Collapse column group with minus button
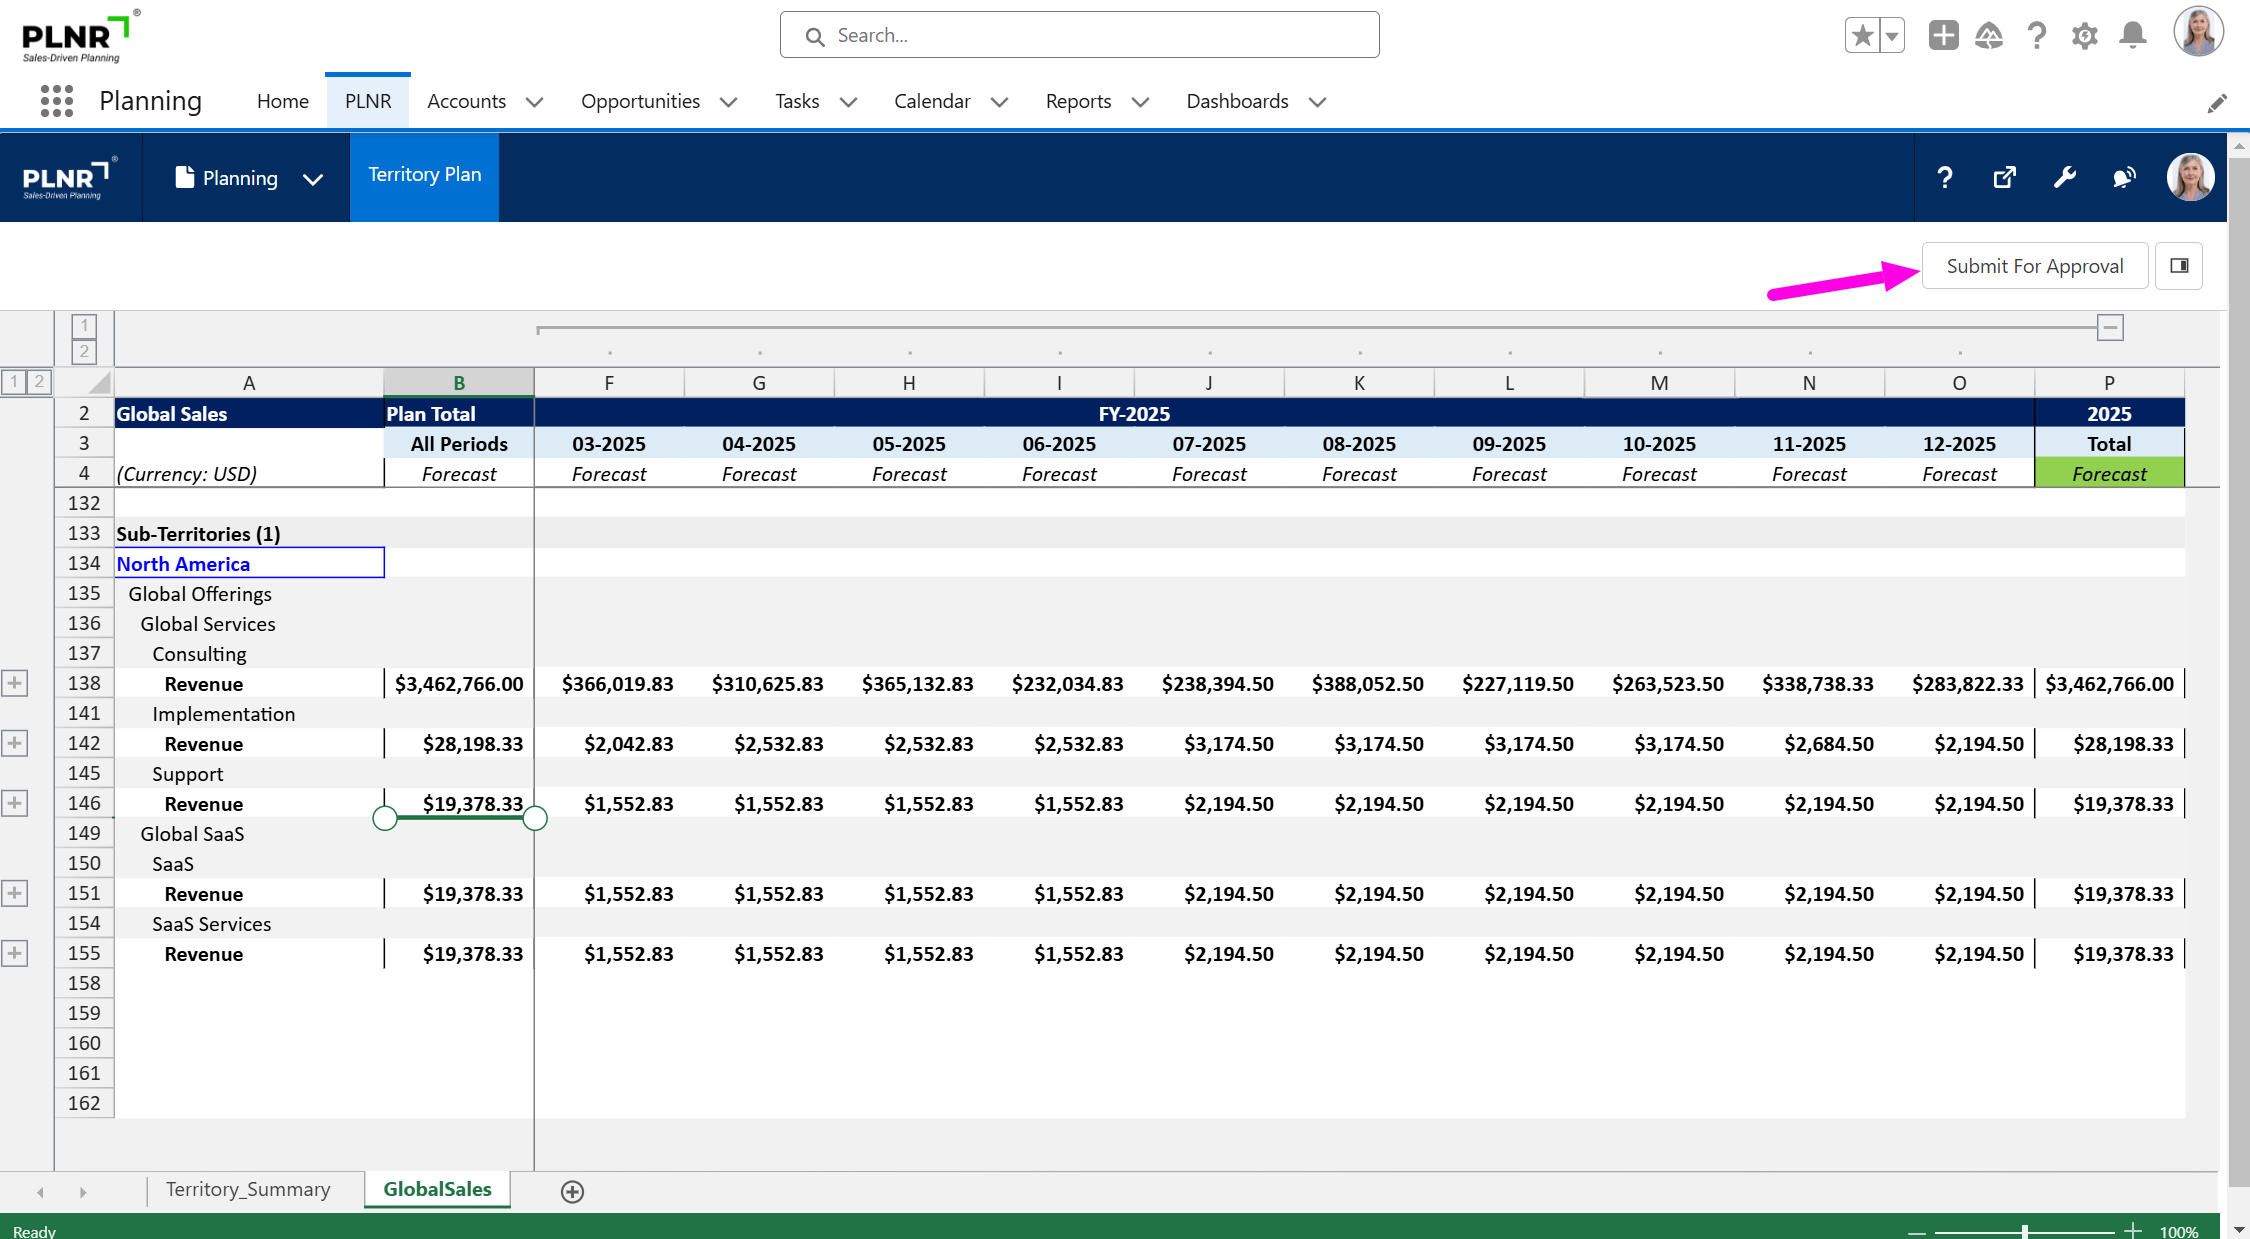The image size is (2250, 1239). coord(2110,328)
